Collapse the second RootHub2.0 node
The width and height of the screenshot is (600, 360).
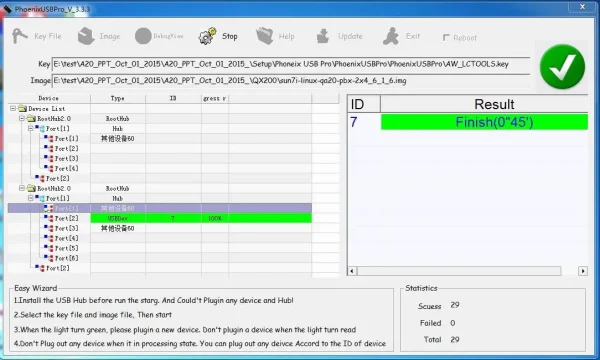22,188
